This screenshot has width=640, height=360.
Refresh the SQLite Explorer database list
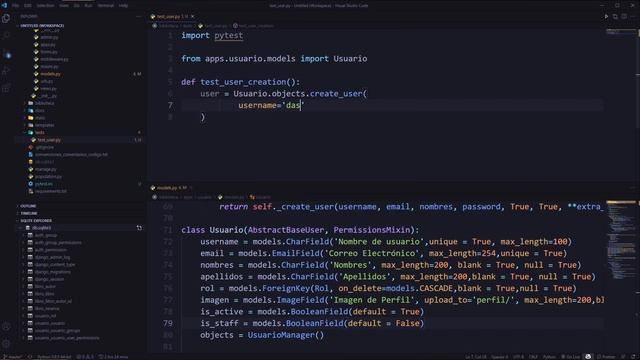pyautogui.click(x=139, y=228)
